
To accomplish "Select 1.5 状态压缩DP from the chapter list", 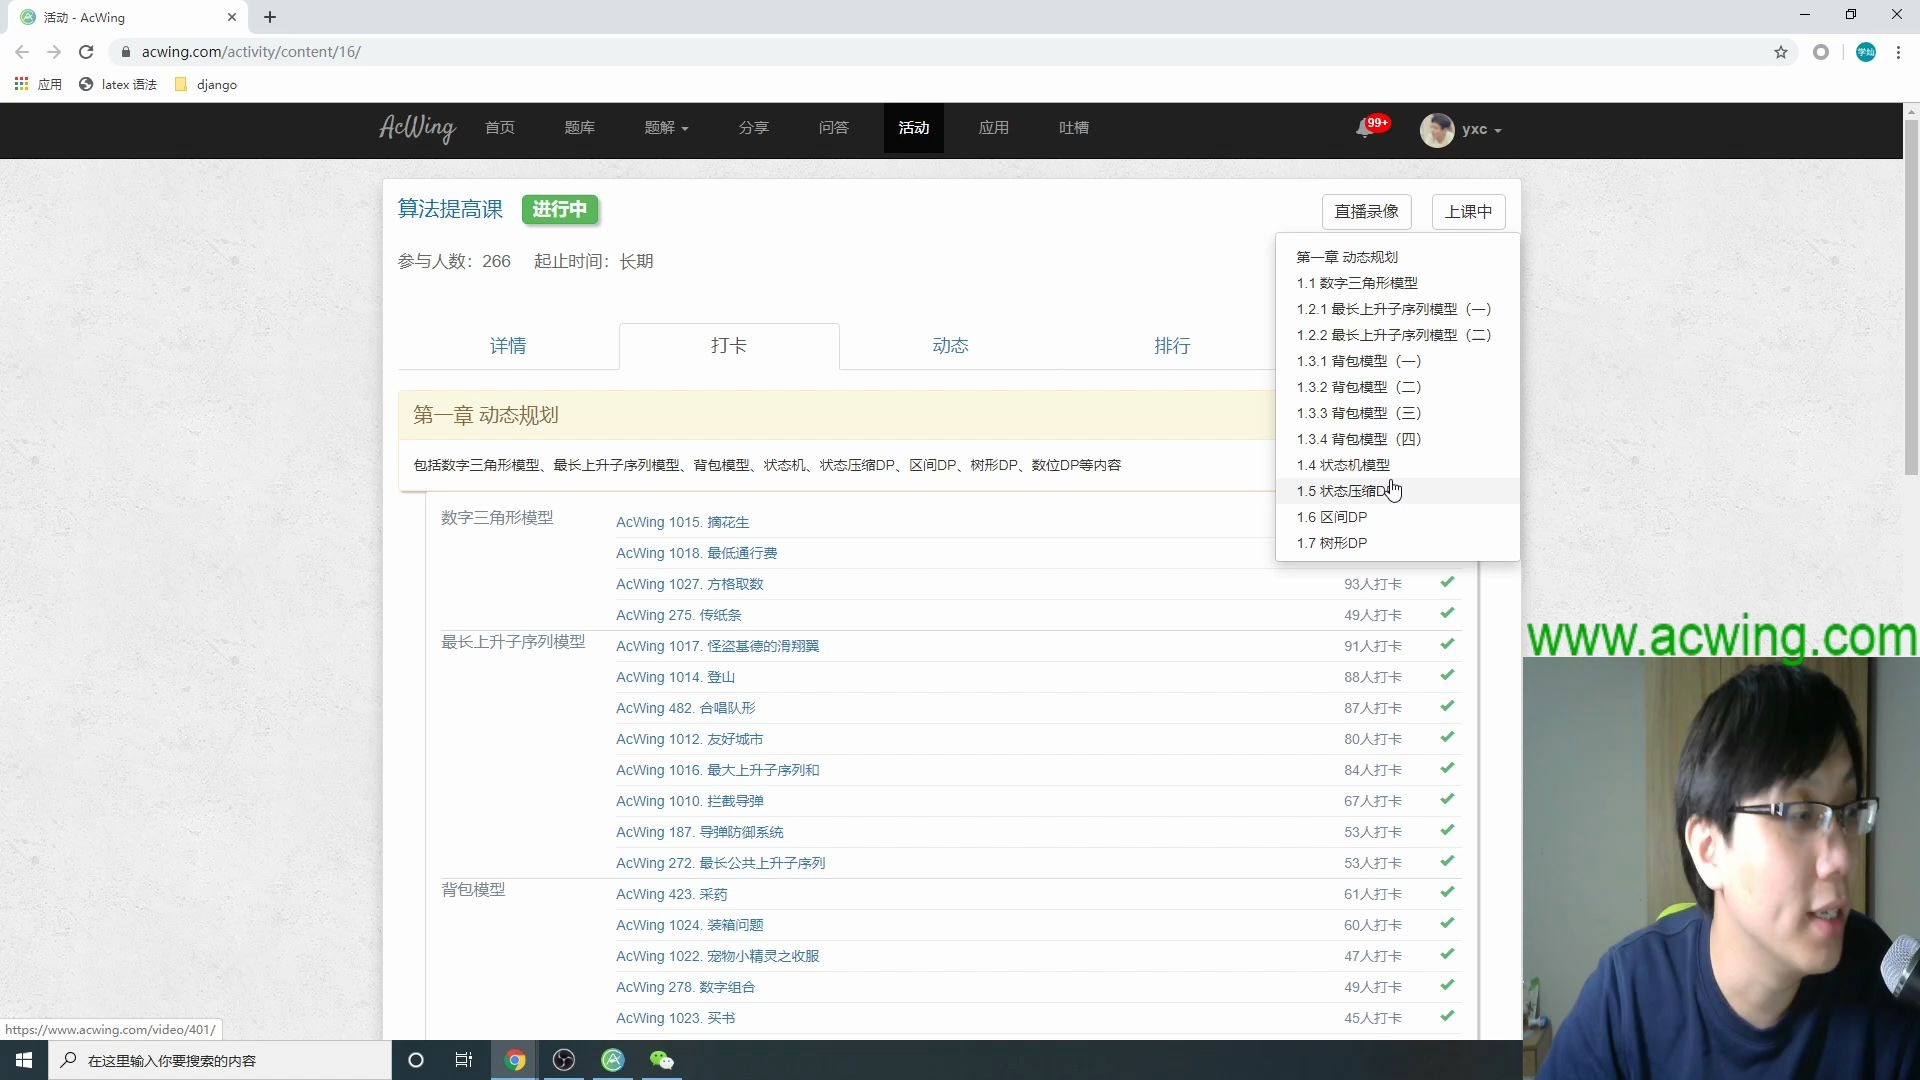I will (1343, 491).
